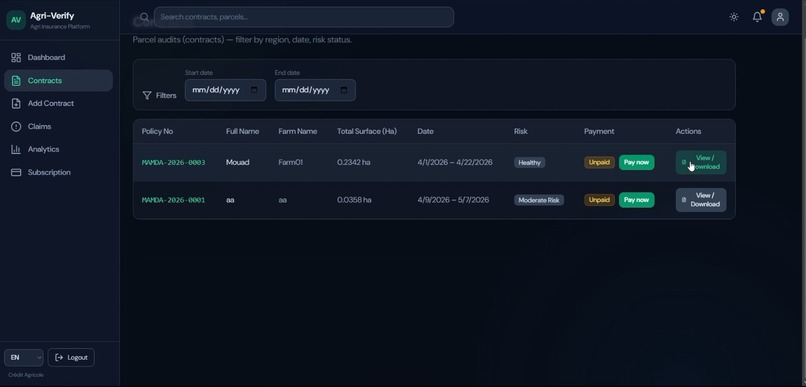Click the Logout button
806x387 pixels.
(71, 357)
